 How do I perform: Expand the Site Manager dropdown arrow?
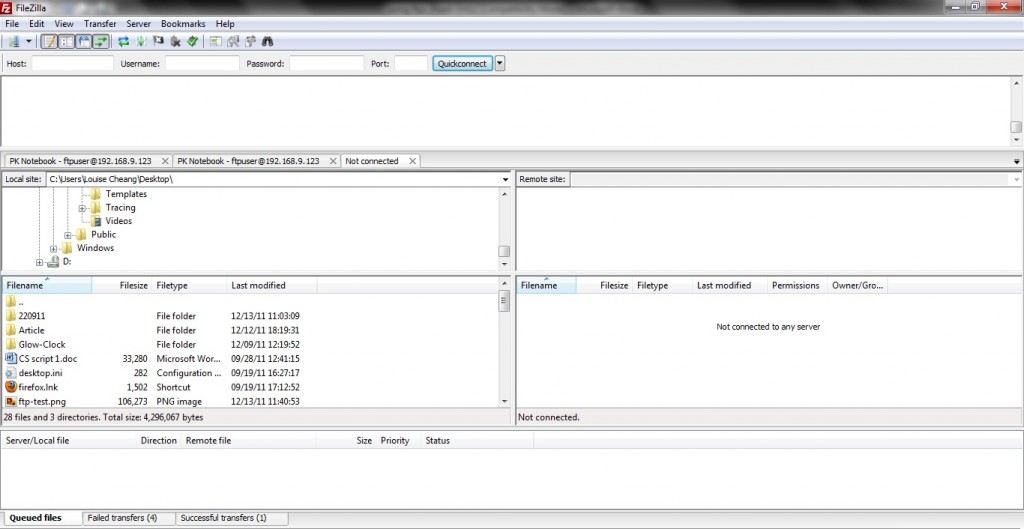pos(29,42)
